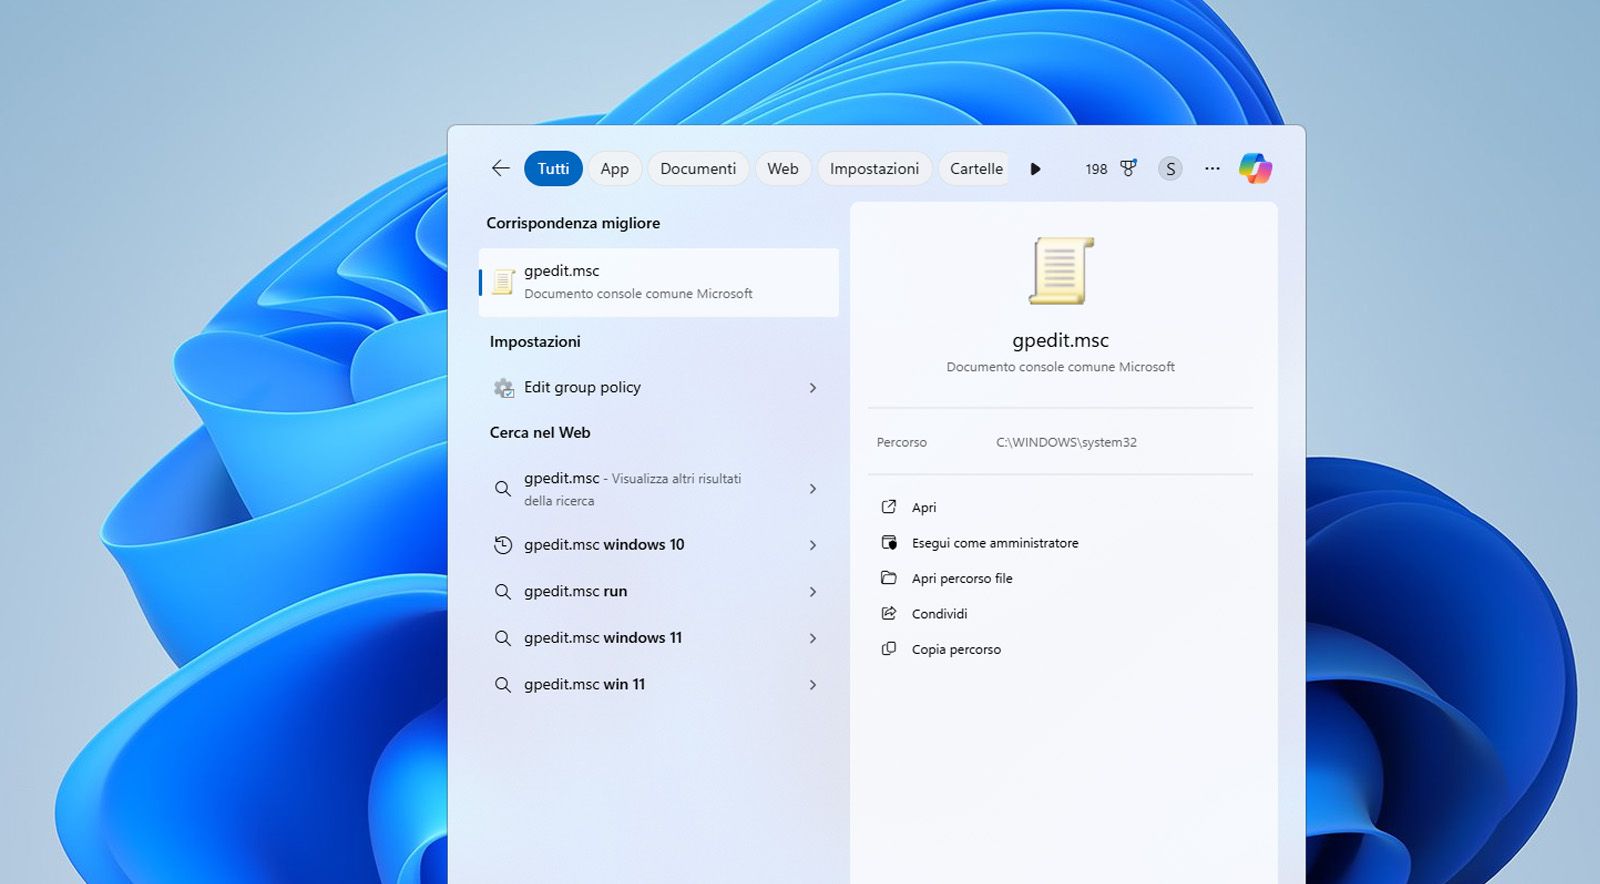The image size is (1600, 884).
Task: Switch to the Documenti filter tab
Action: [698, 169]
